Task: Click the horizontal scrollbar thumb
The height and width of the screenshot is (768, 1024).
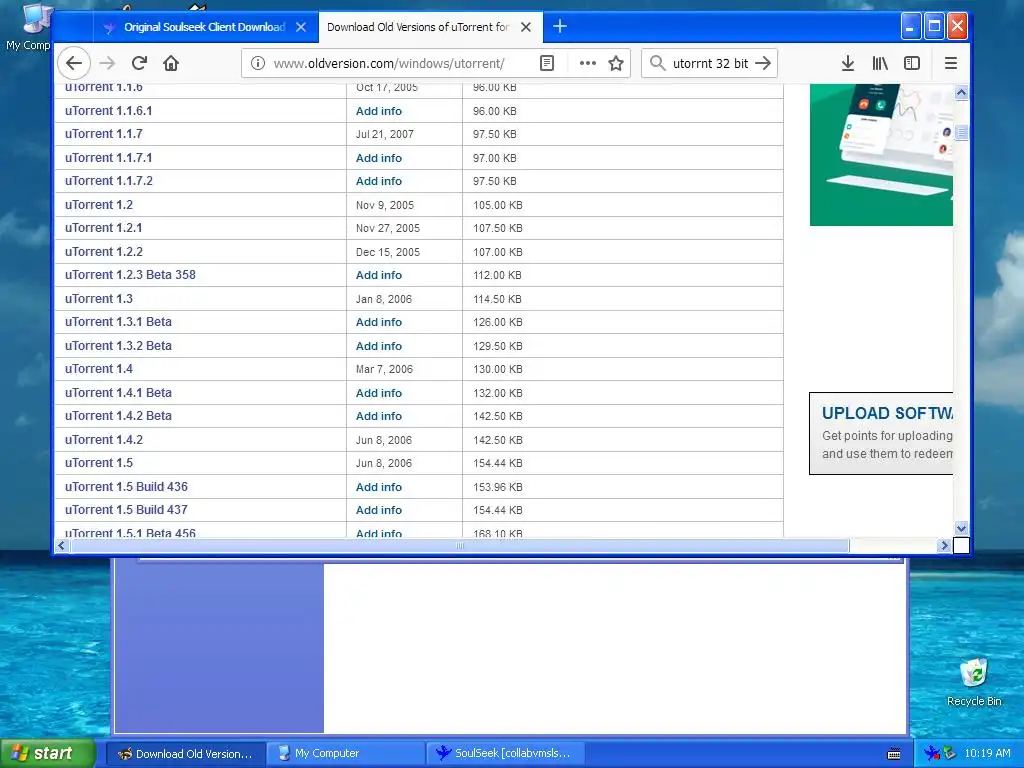Action: tap(460, 545)
